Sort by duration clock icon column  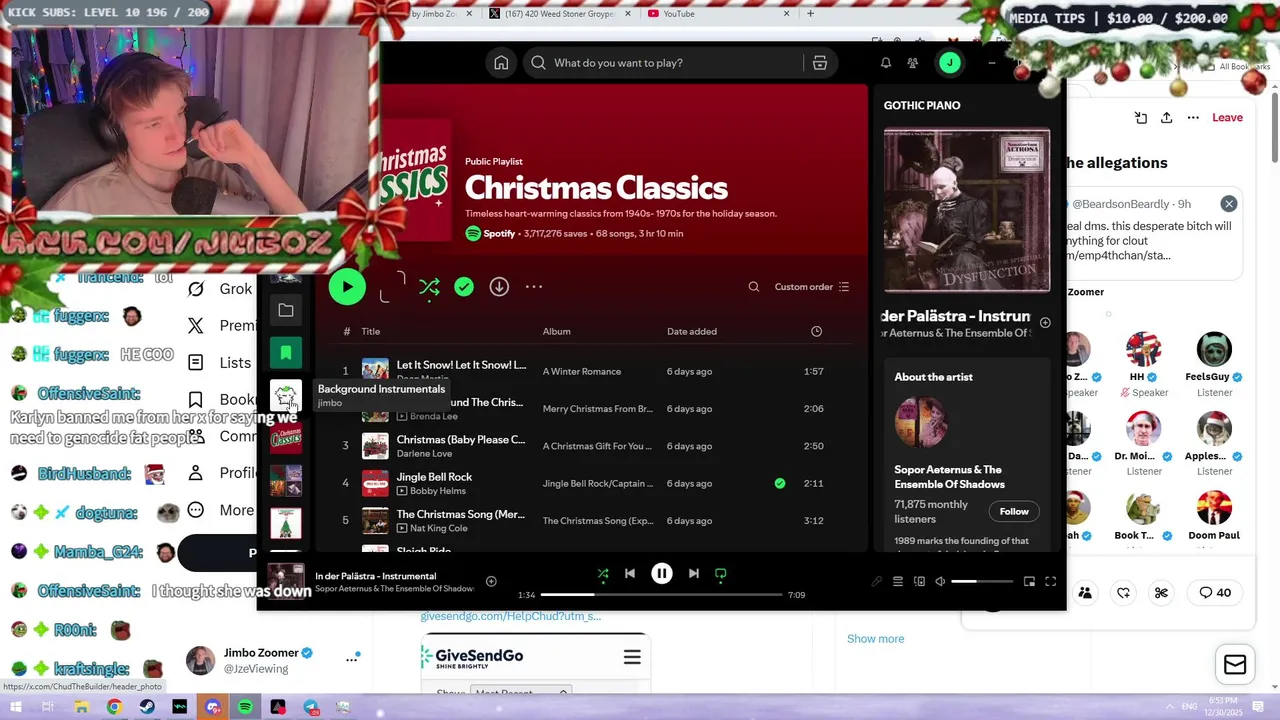click(816, 331)
